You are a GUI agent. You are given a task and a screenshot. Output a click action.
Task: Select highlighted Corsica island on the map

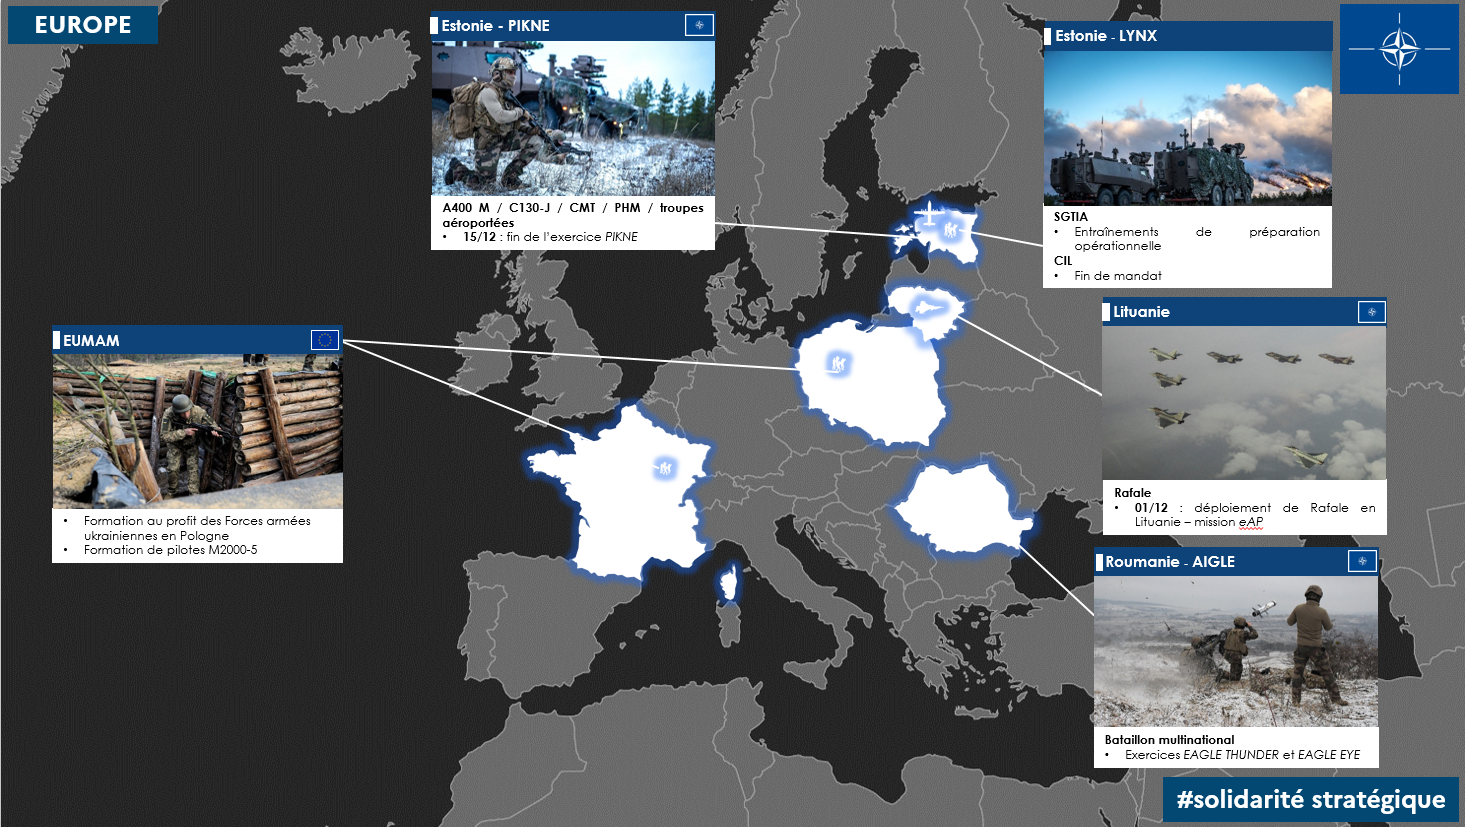730,584
